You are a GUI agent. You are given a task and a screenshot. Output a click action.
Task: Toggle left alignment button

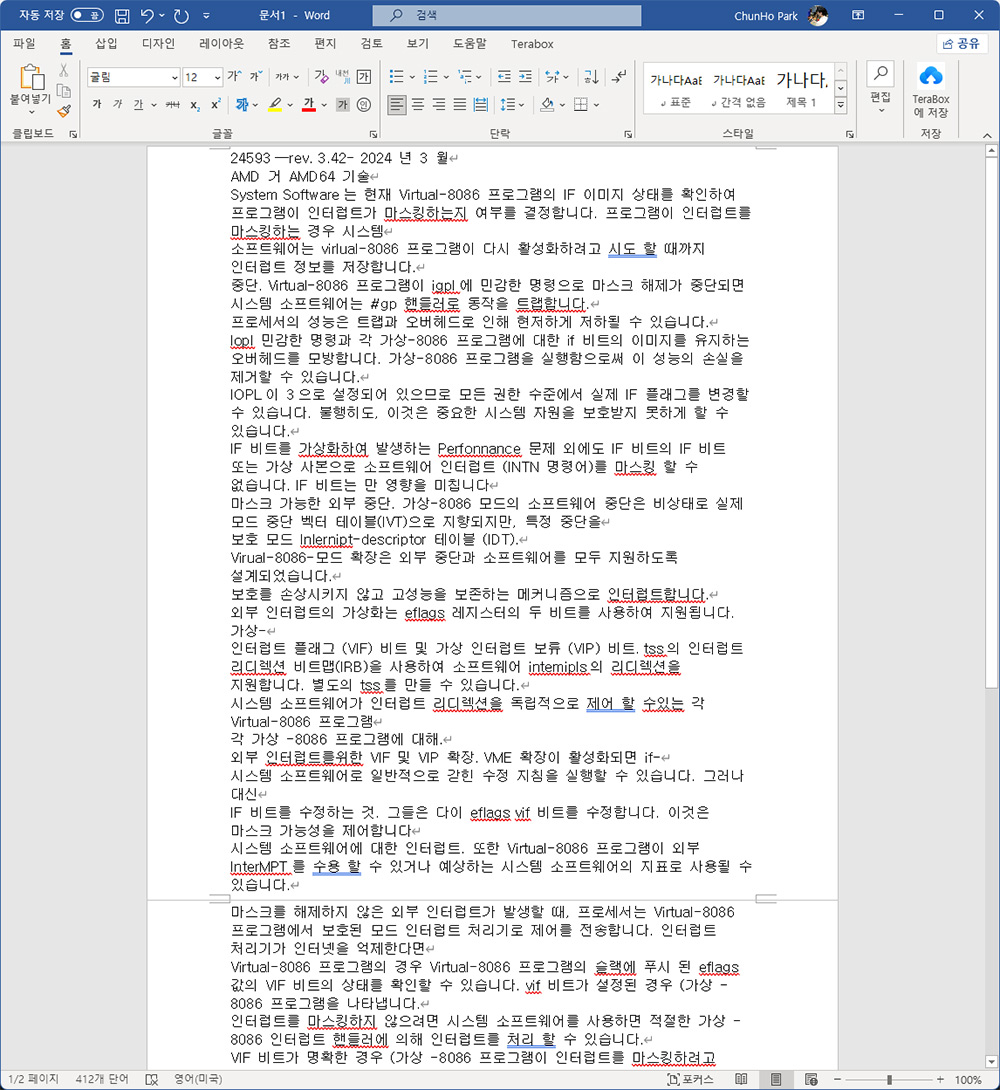(397, 104)
